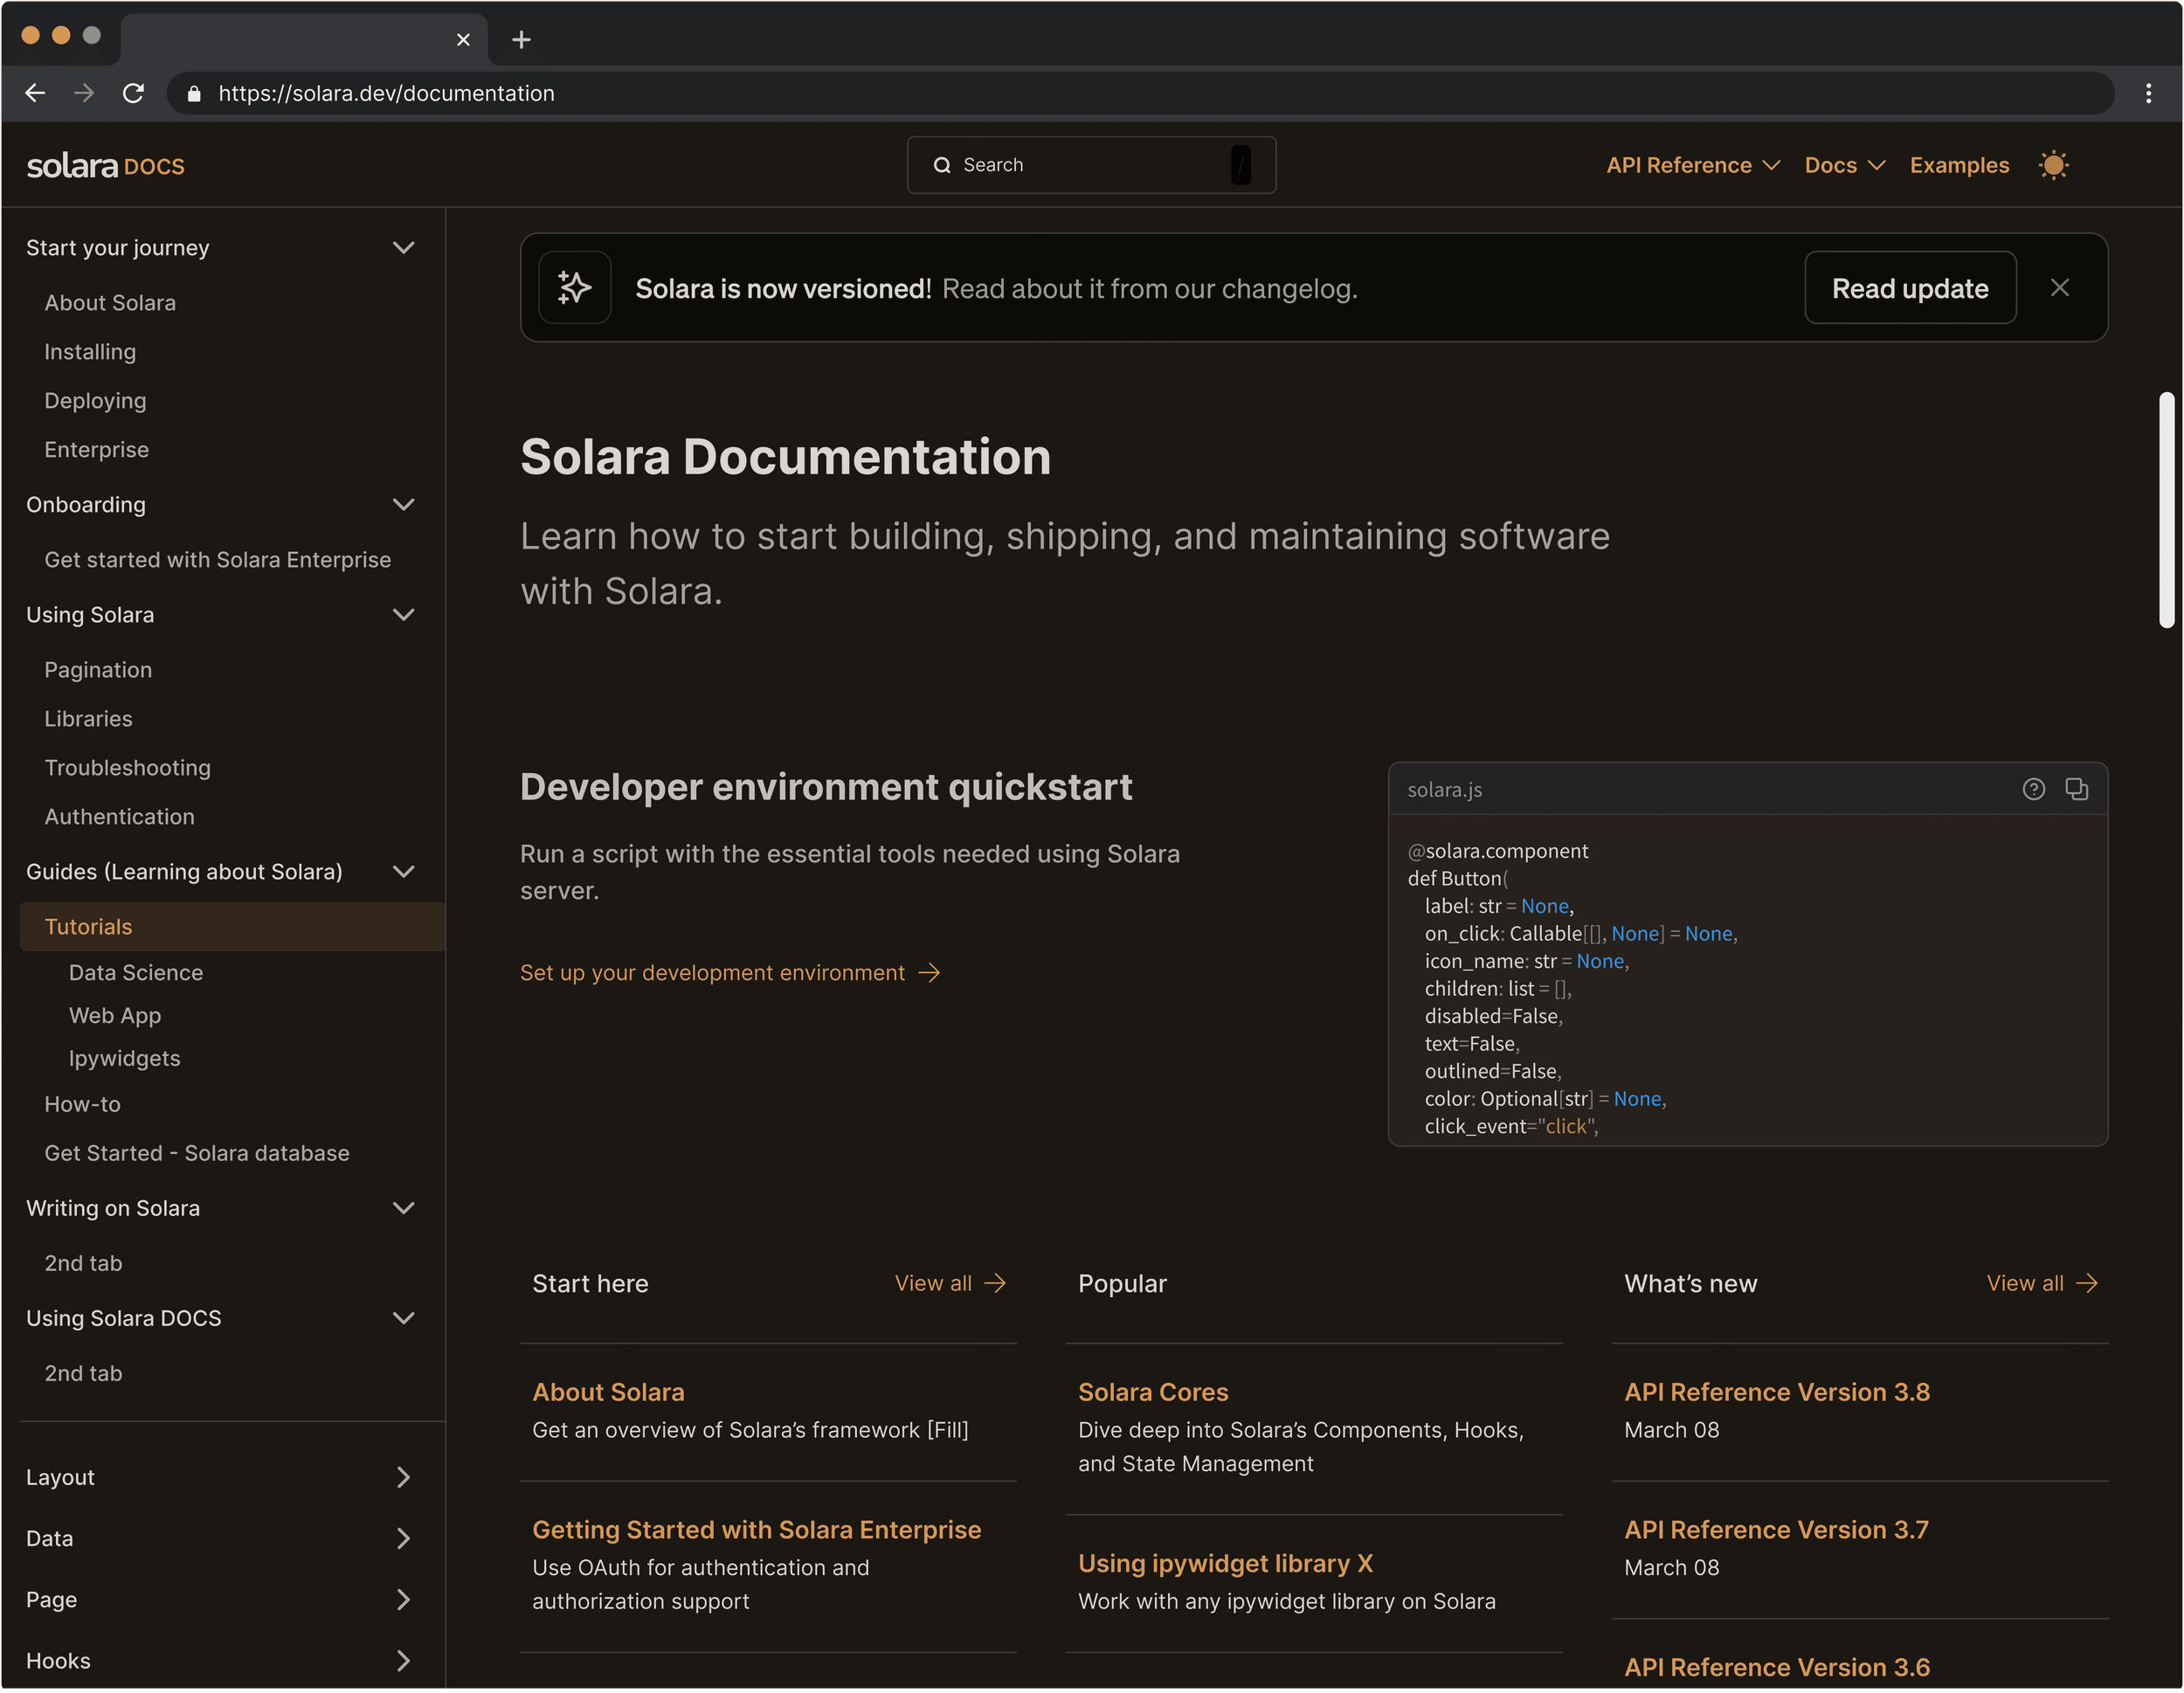The height and width of the screenshot is (1693, 2184).
Task: Open the Data Science tutorial
Action: tap(136, 972)
